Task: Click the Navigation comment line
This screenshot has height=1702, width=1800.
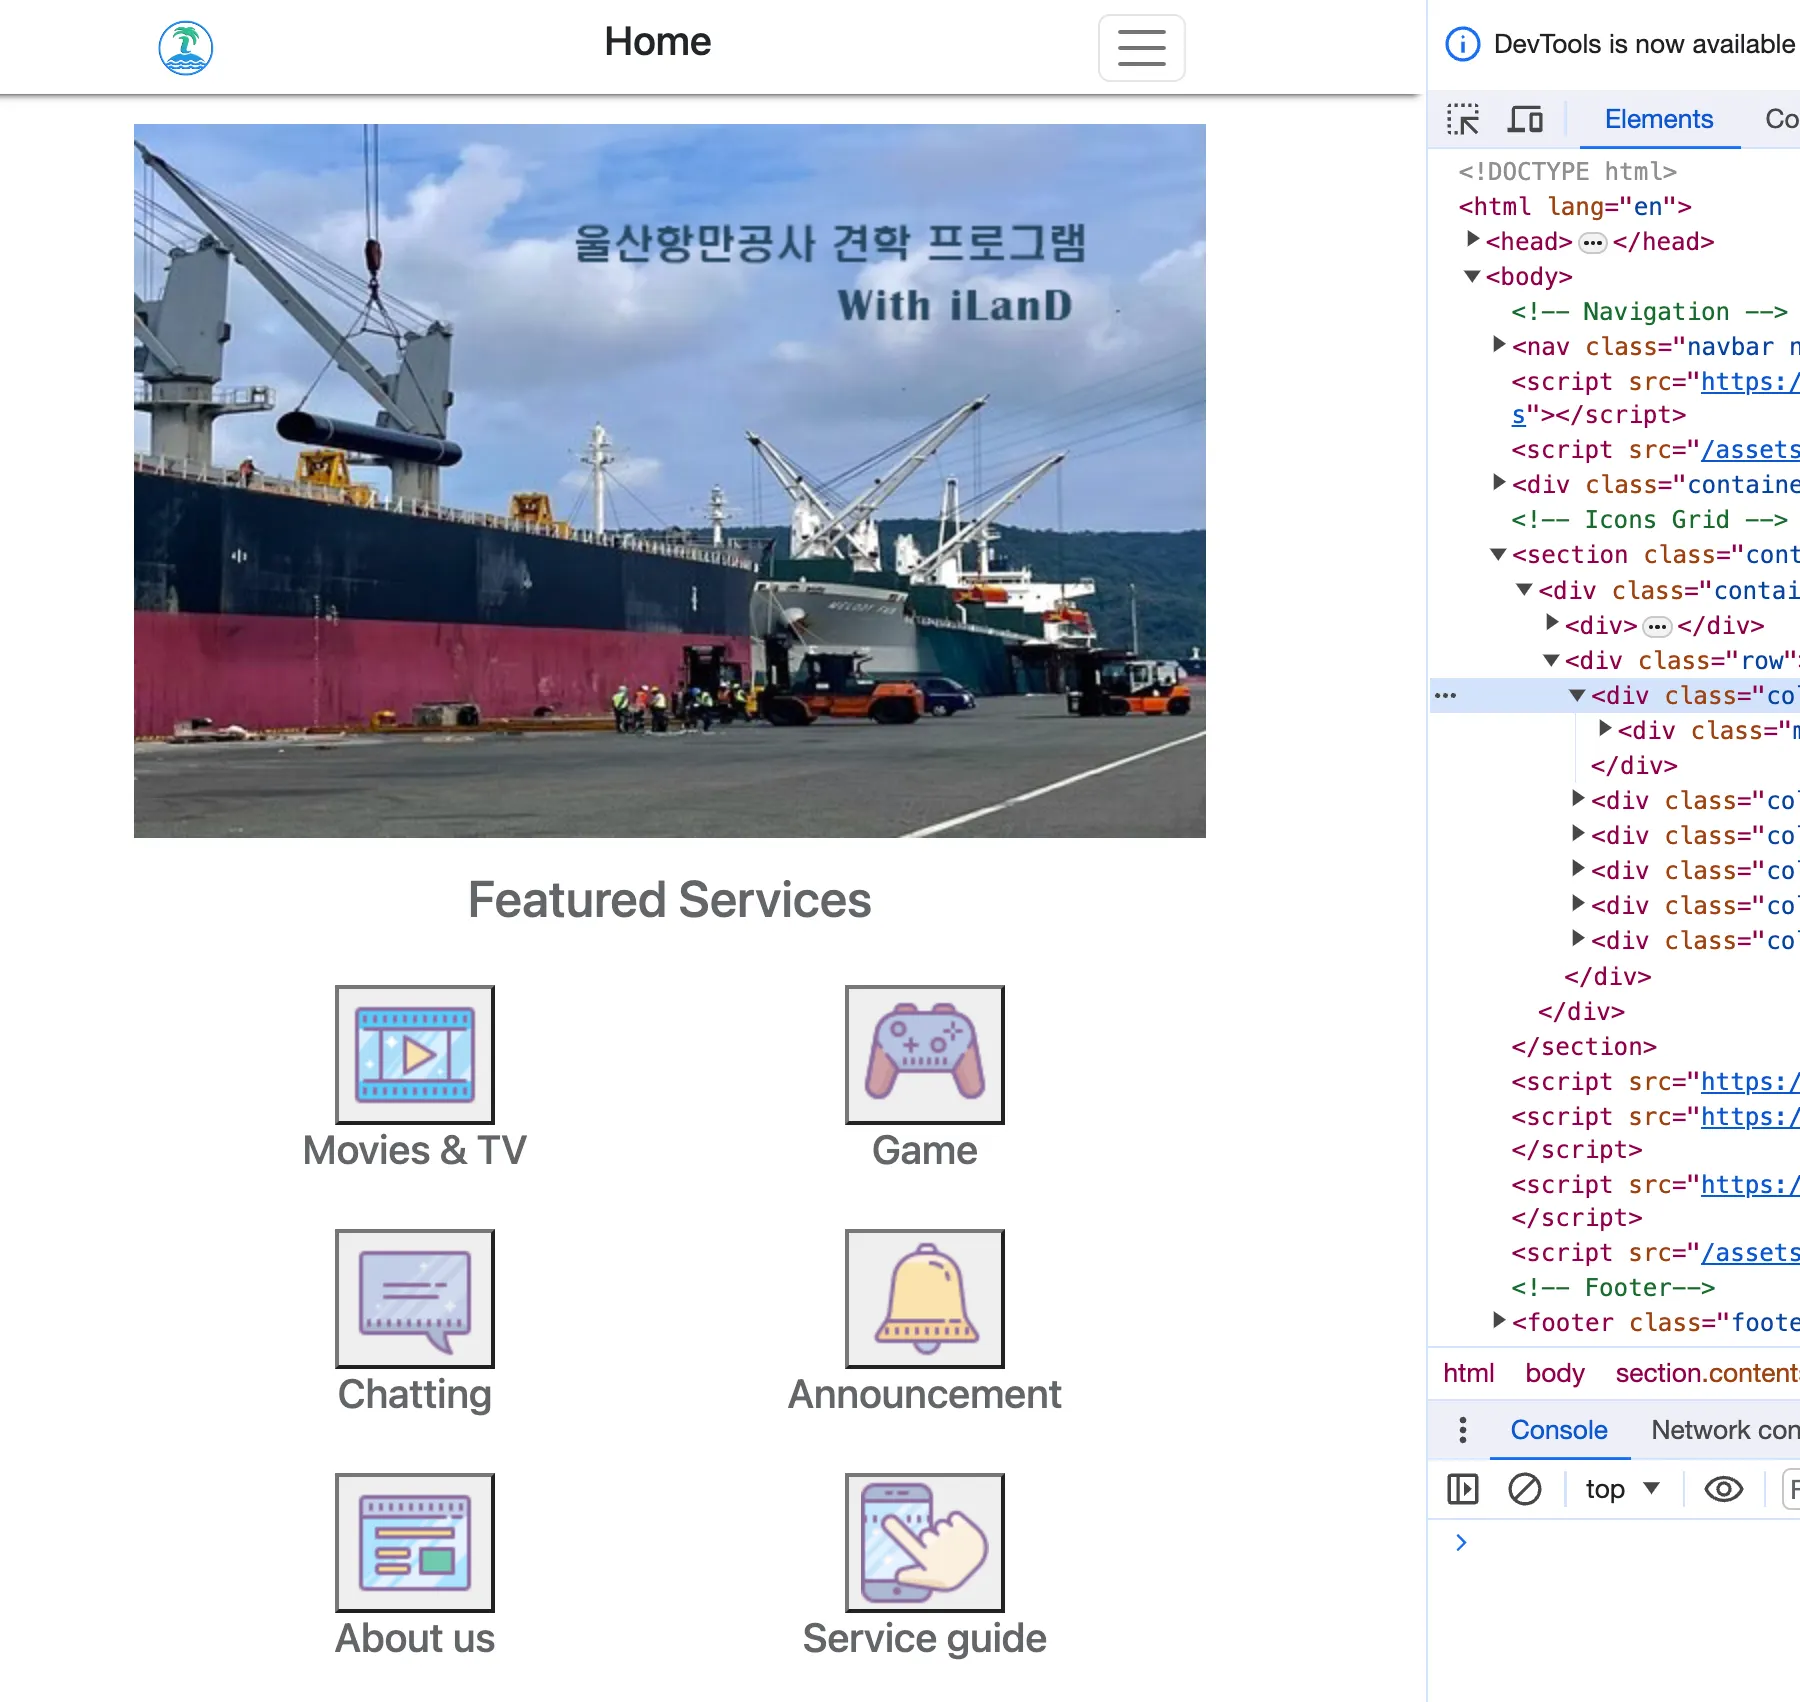Action: point(1650,311)
